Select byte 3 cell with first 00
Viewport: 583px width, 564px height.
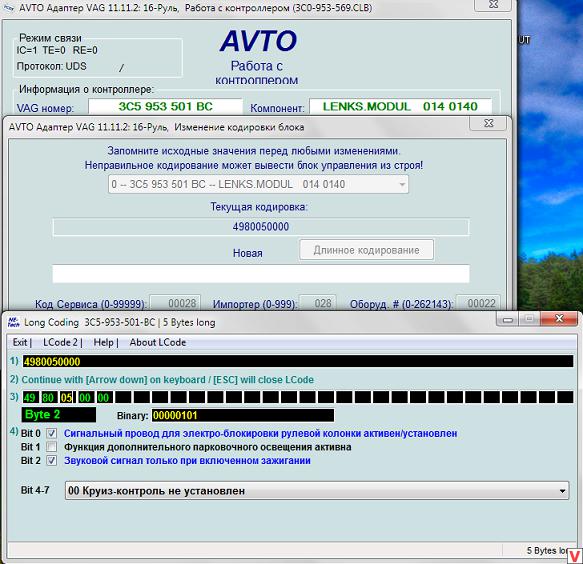click(85, 397)
